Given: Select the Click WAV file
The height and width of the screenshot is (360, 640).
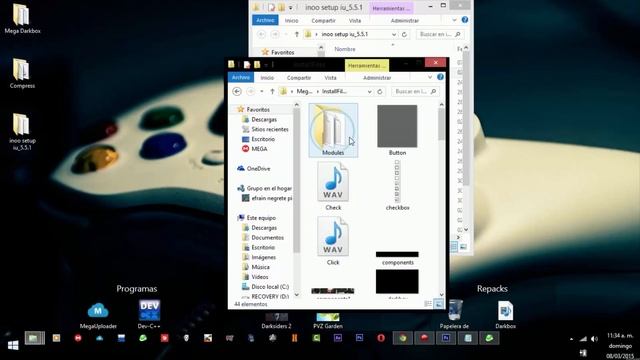Looking at the screenshot, I should [333, 241].
